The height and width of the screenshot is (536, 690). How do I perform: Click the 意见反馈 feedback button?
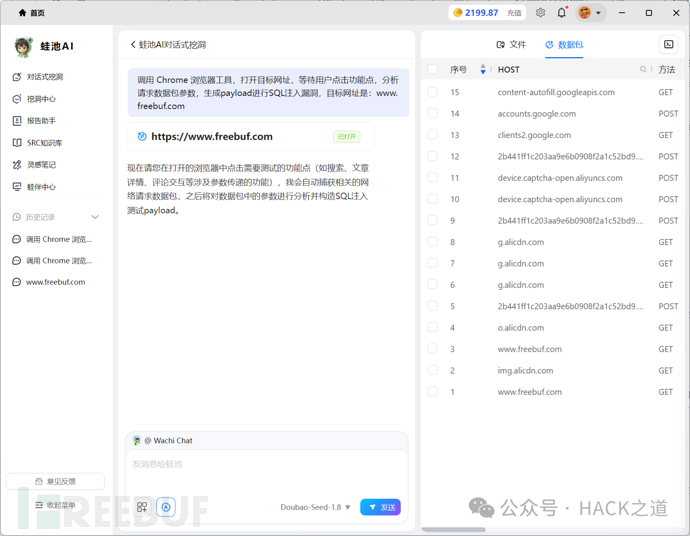[x=55, y=481]
